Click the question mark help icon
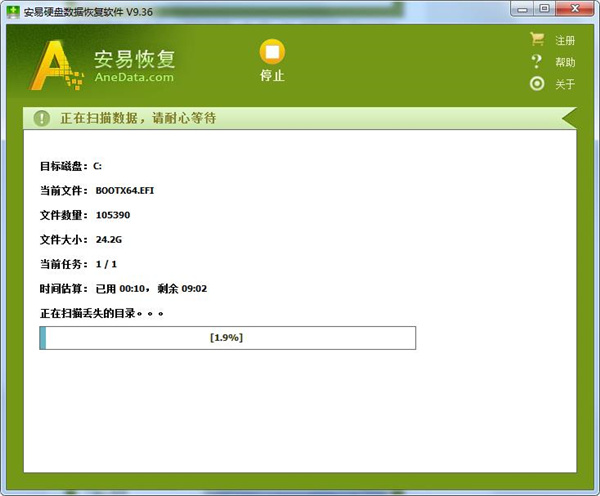The height and width of the screenshot is (496, 600). [537, 61]
